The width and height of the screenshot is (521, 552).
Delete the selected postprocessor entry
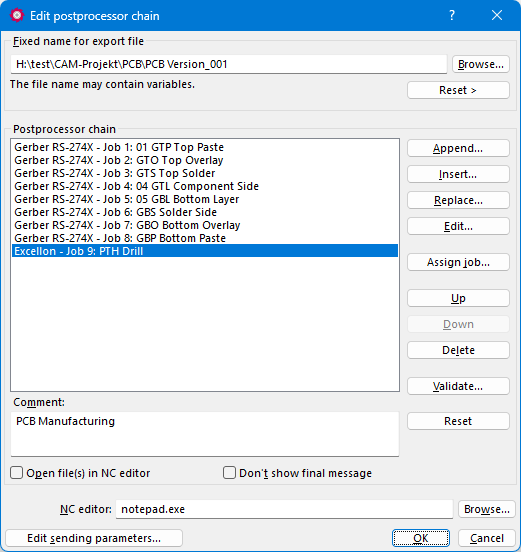point(458,350)
